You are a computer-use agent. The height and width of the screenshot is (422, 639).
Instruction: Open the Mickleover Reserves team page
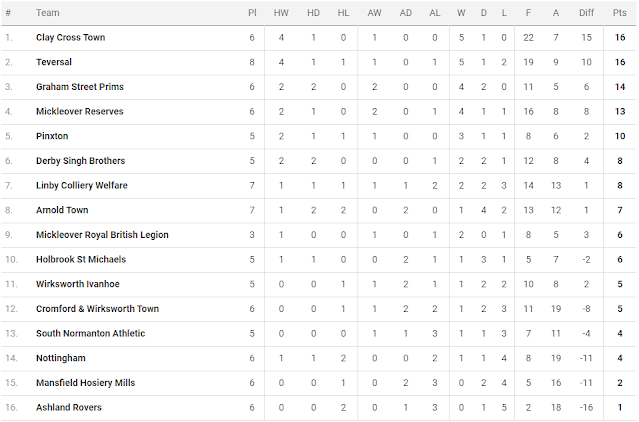tap(79, 111)
